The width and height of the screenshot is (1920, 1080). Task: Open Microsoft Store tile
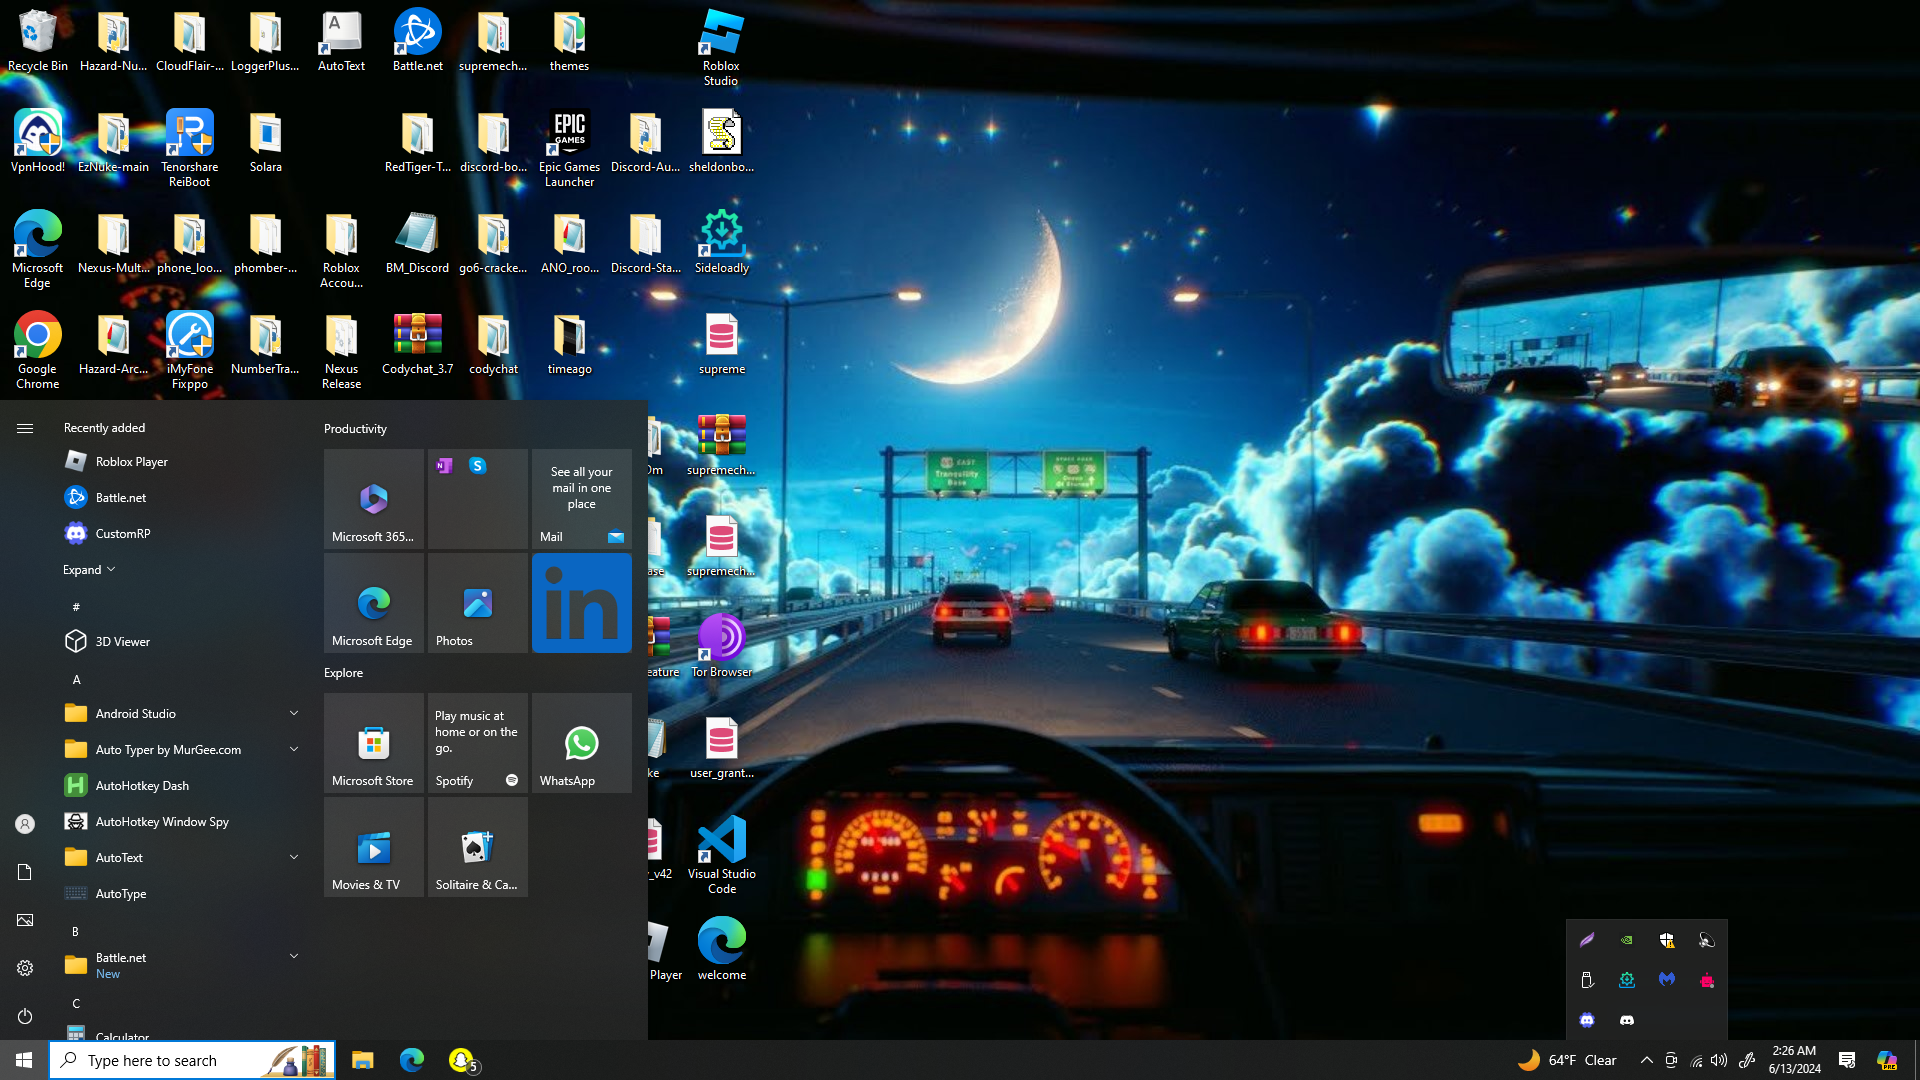pyautogui.click(x=373, y=743)
